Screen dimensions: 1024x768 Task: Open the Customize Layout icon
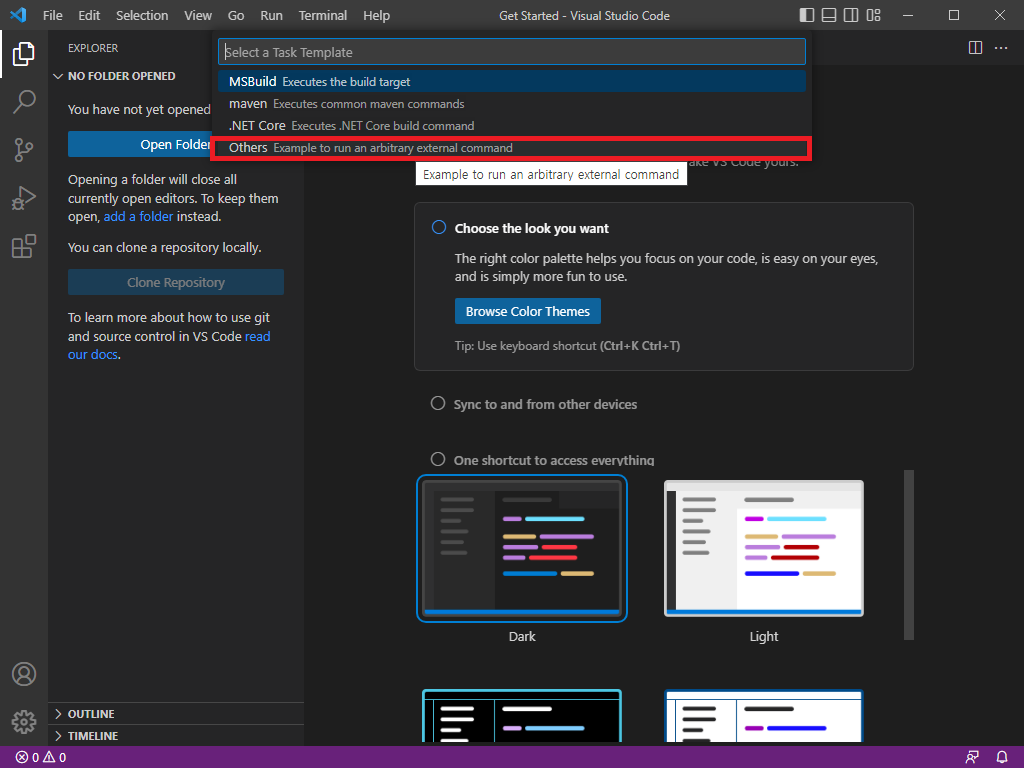873,15
